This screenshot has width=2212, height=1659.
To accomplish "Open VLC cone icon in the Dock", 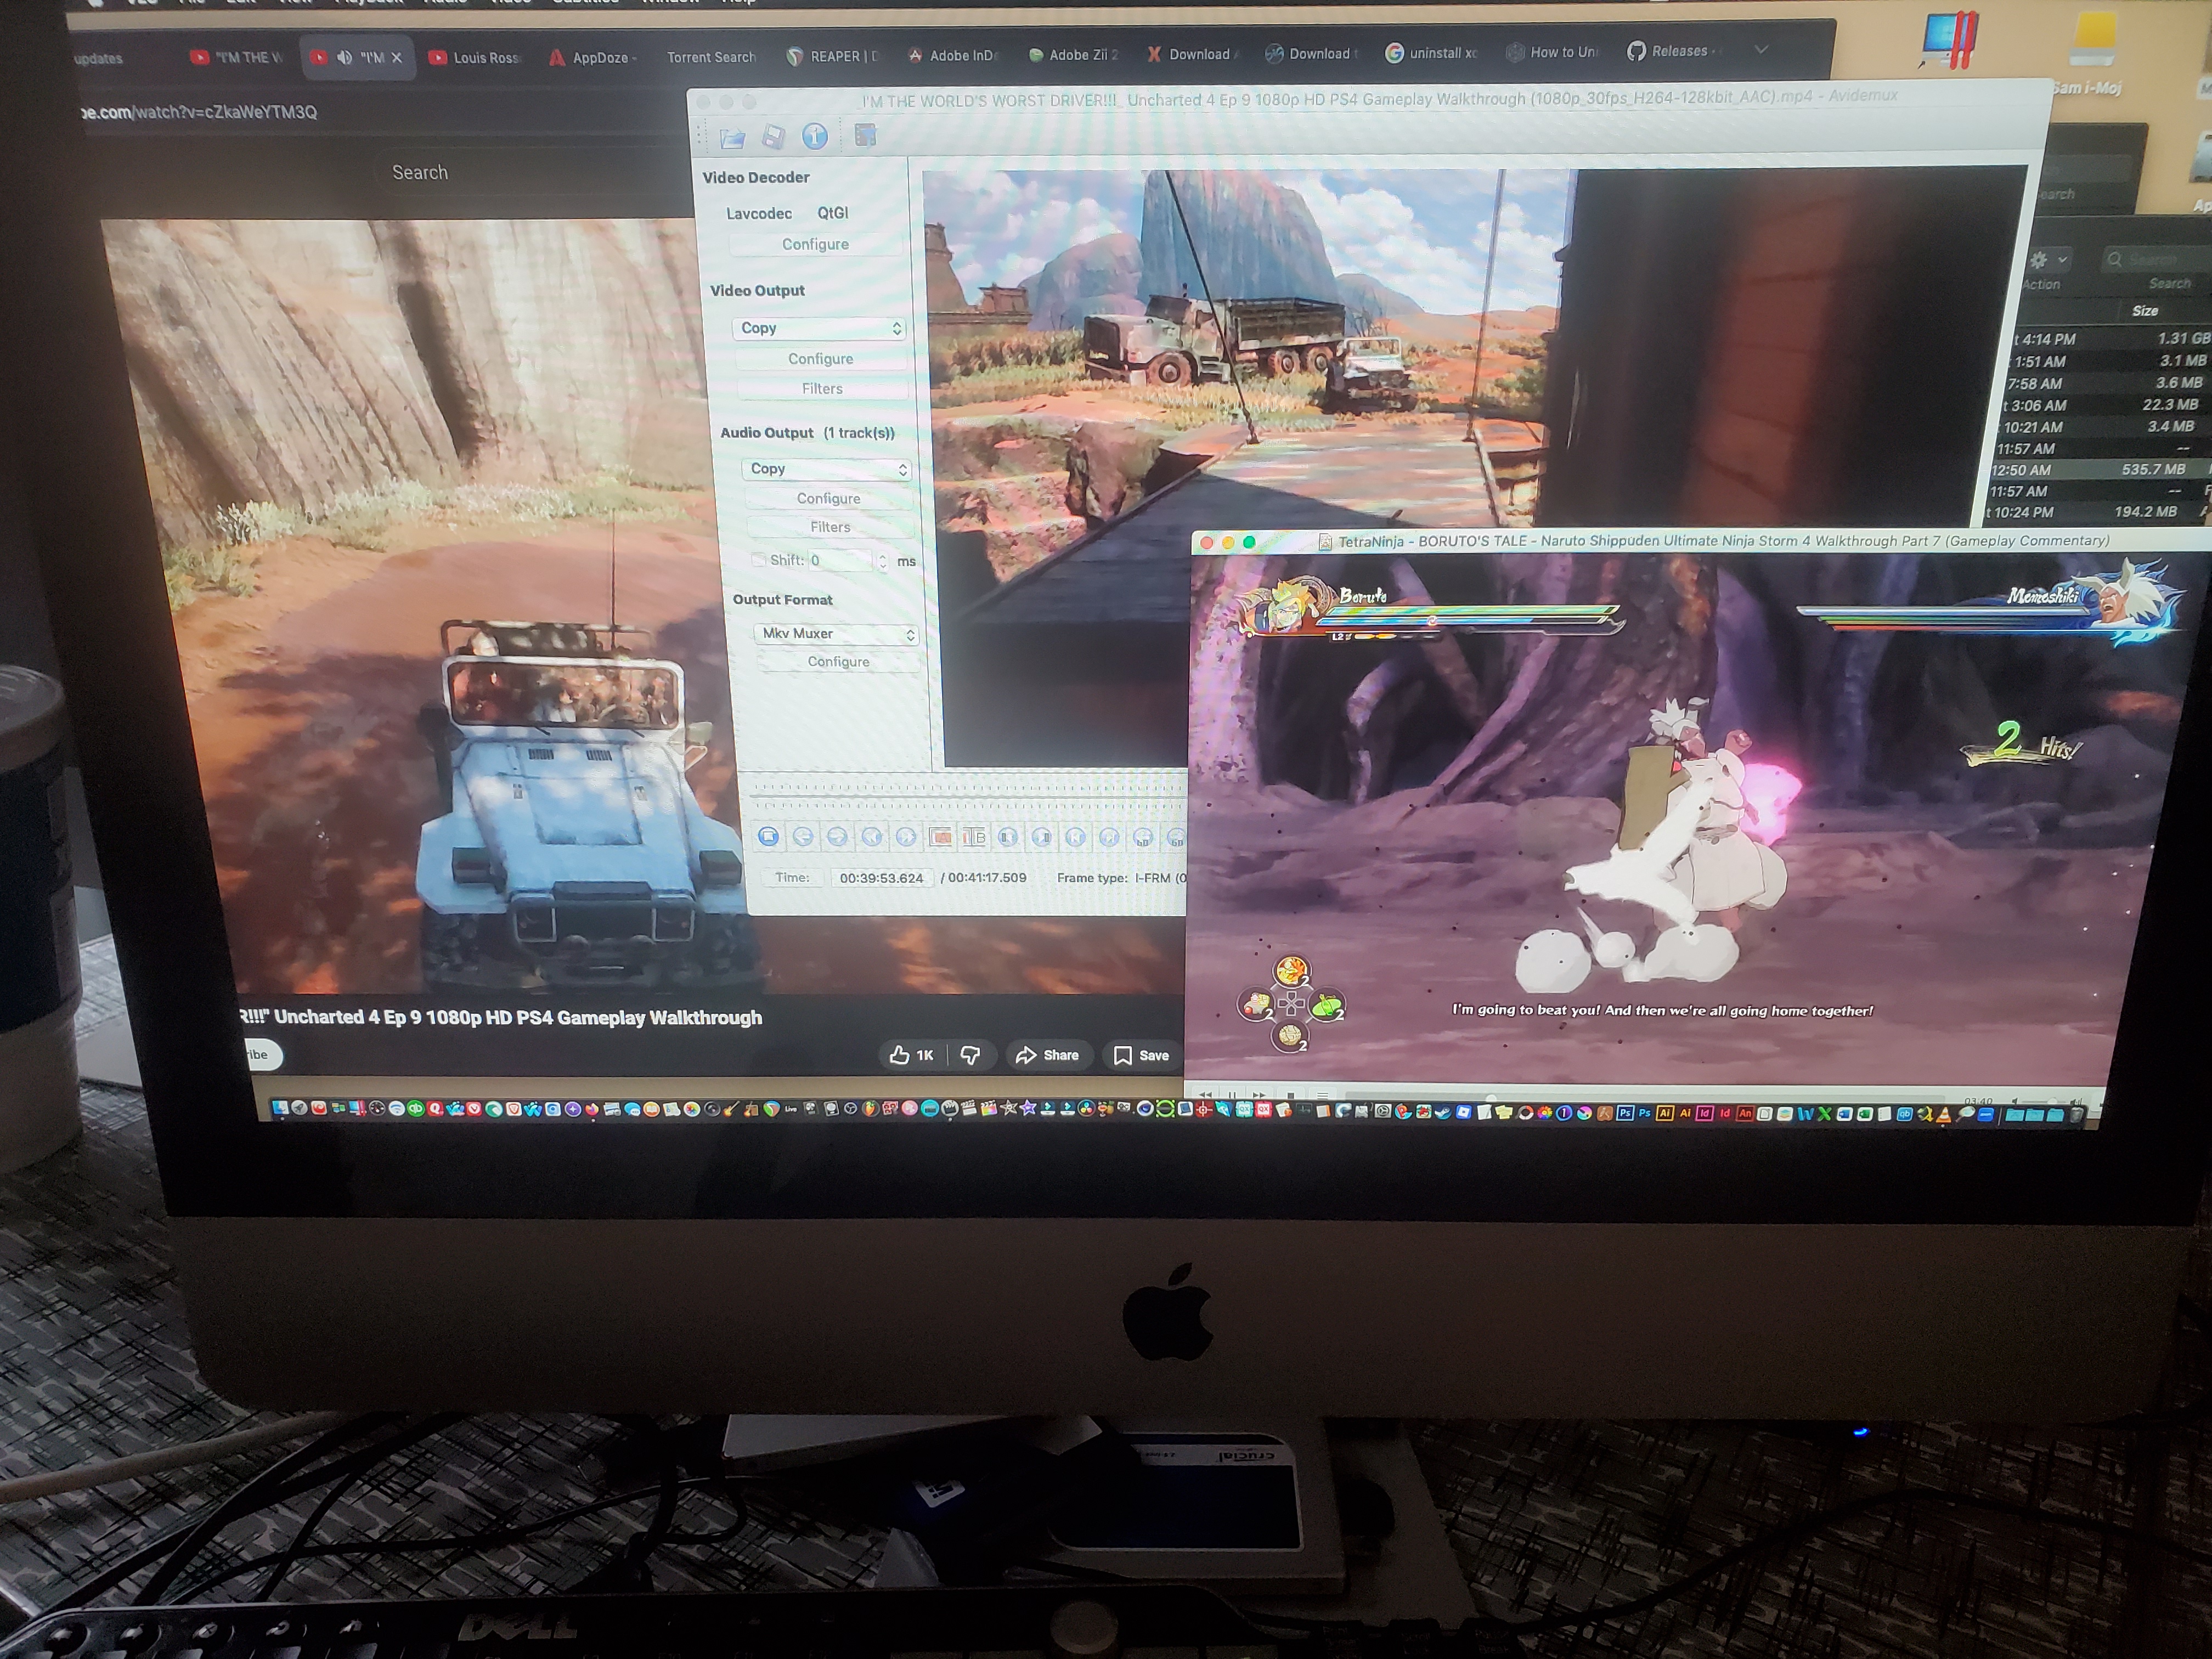I will [1944, 1114].
